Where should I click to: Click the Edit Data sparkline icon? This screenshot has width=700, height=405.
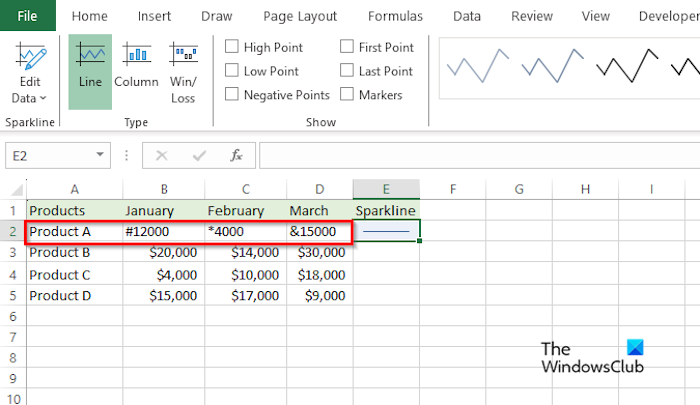coord(30,56)
